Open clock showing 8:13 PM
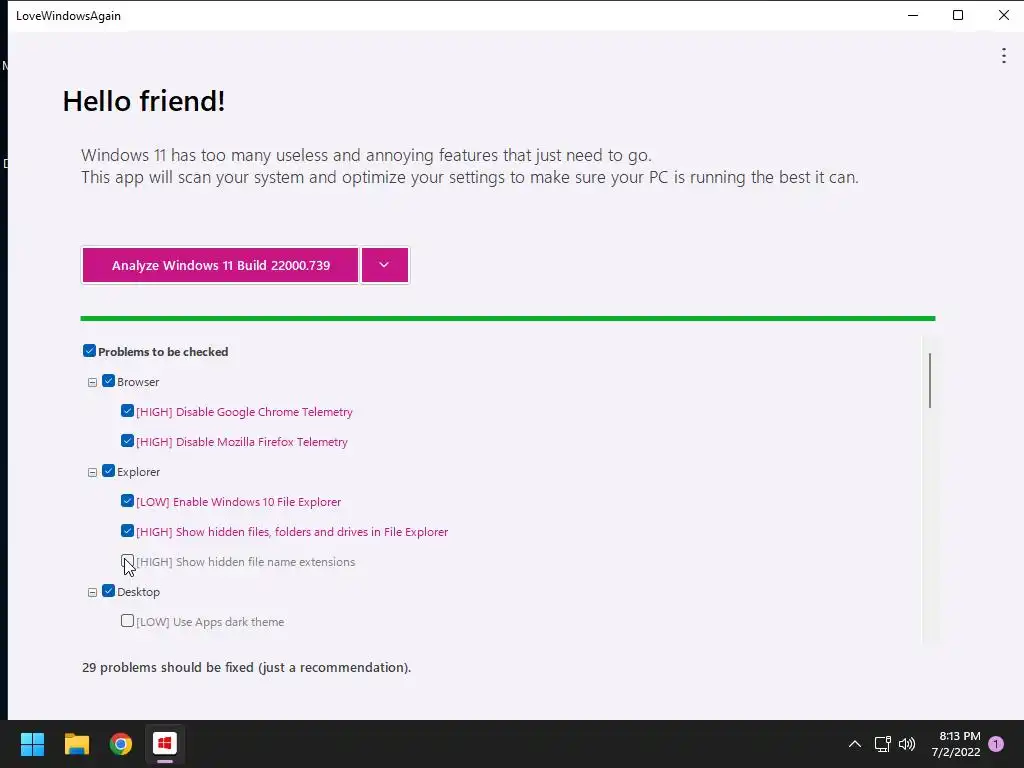 pyautogui.click(x=956, y=744)
